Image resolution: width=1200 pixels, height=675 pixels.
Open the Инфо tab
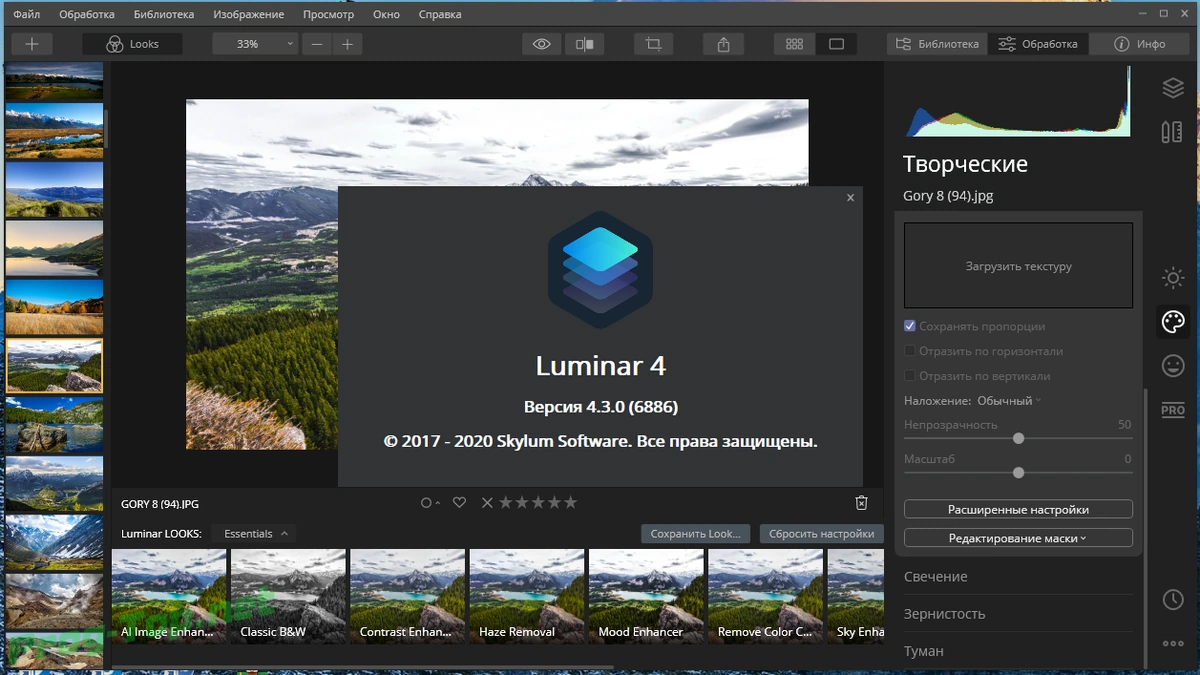1139,44
